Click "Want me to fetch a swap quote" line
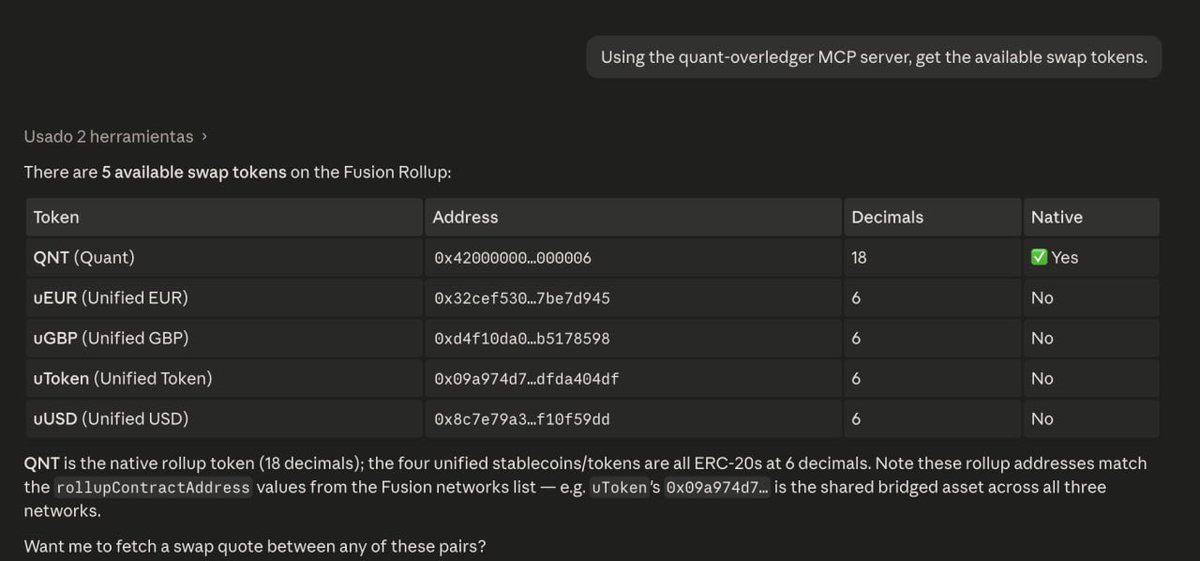The width and height of the screenshot is (1200, 561). tap(255, 547)
